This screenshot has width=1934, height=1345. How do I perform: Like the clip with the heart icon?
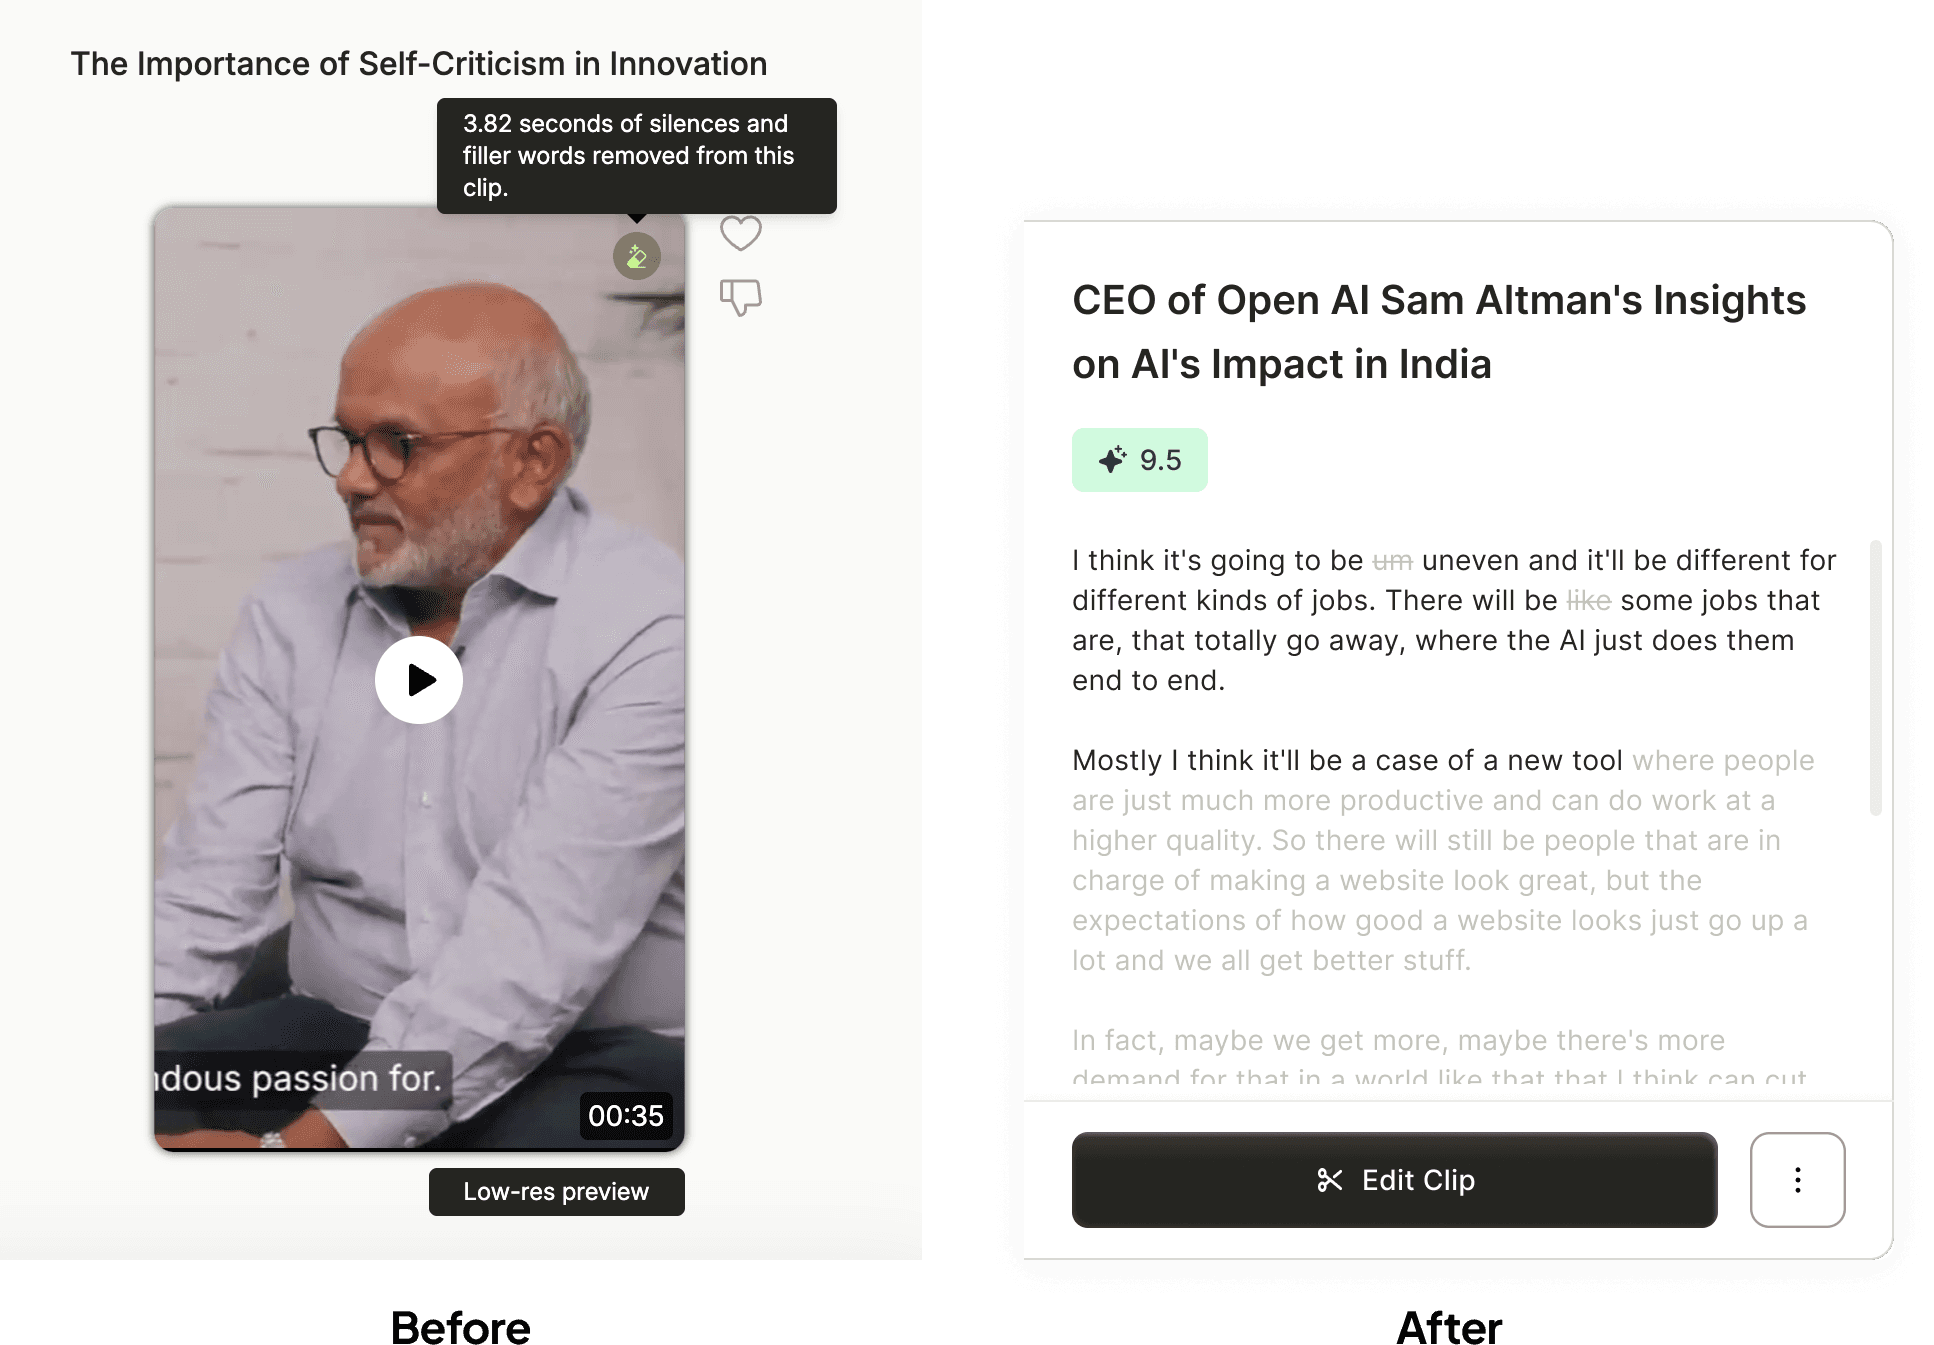pyautogui.click(x=741, y=234)
